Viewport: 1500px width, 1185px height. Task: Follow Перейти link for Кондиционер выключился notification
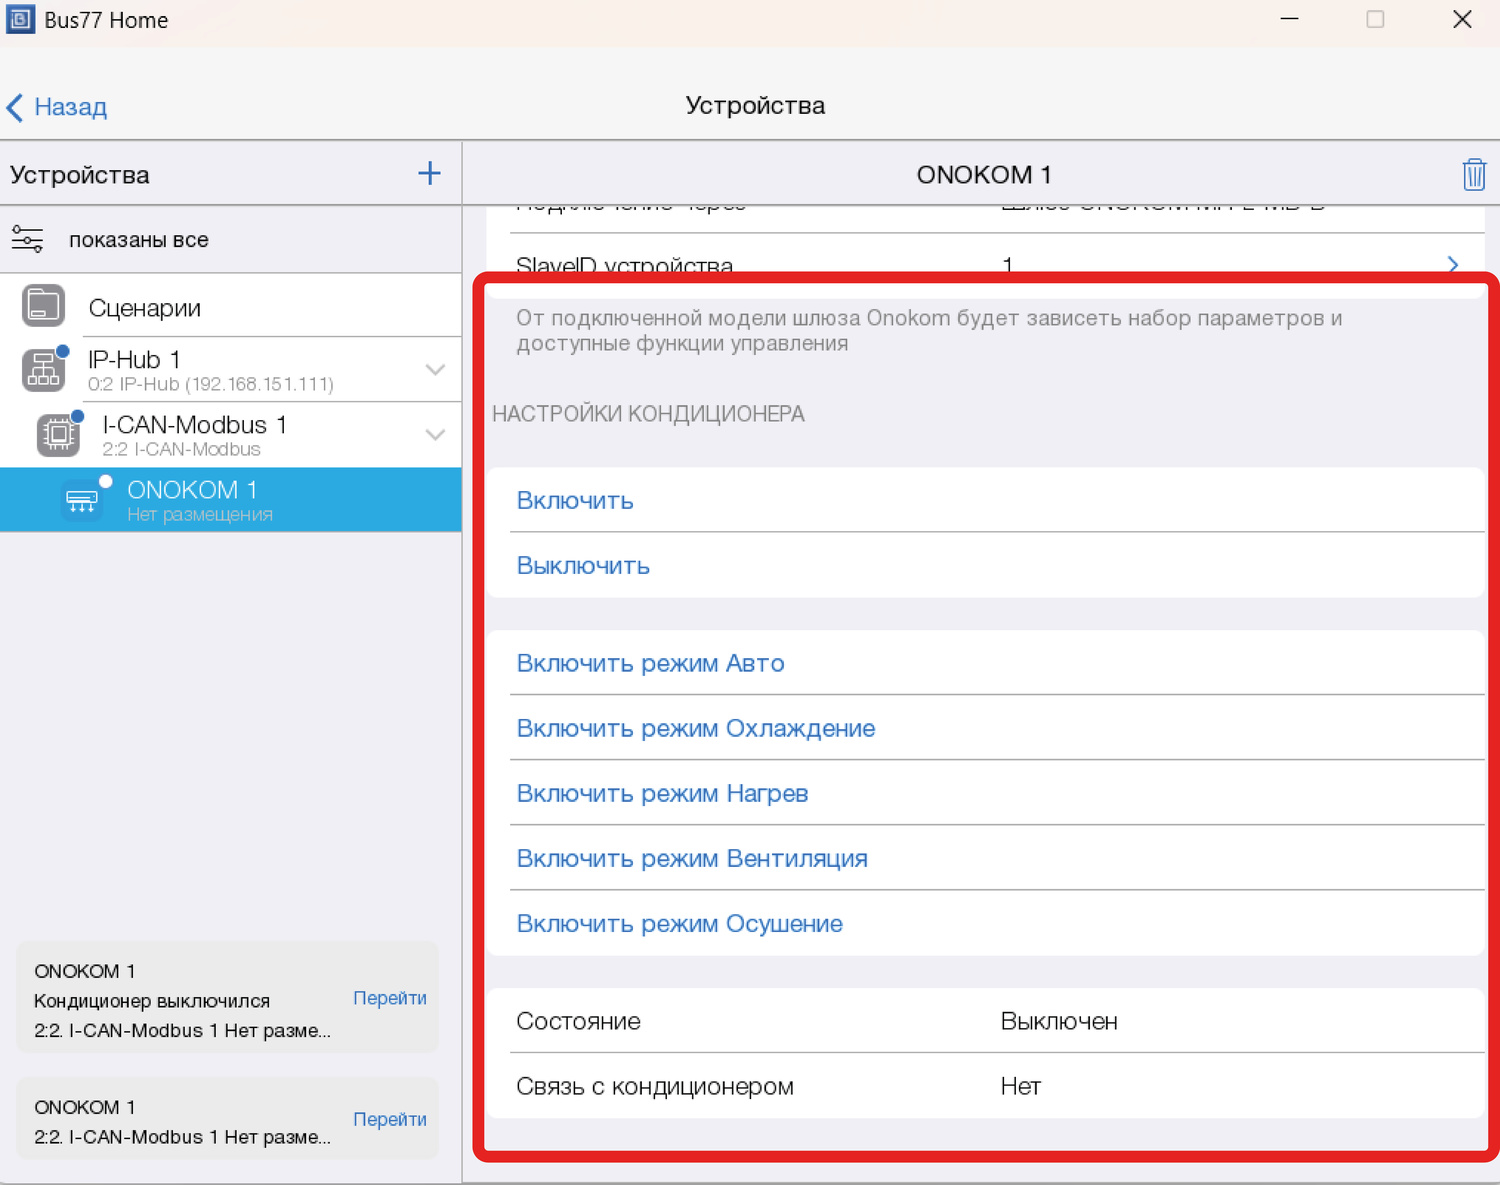coord(389,998)
